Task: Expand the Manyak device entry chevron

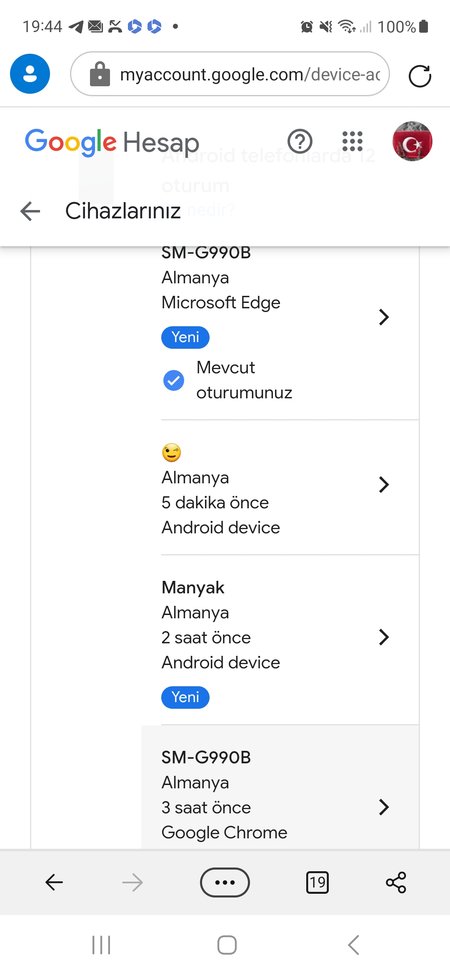Action: tap(383, 637)
